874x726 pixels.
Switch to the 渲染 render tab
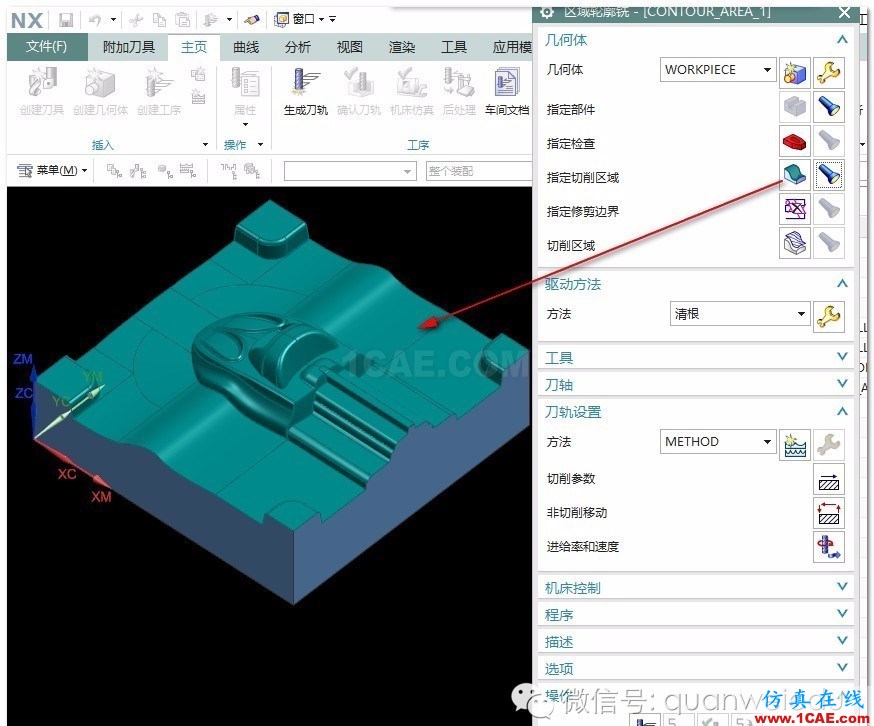tap(402, 47)
